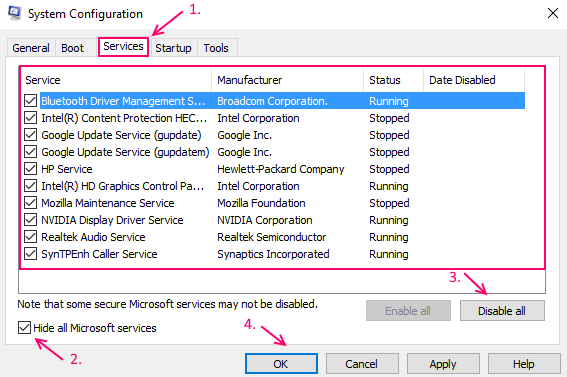
Task: Select Mozilla Maintenance Service name
Action: 108,203
